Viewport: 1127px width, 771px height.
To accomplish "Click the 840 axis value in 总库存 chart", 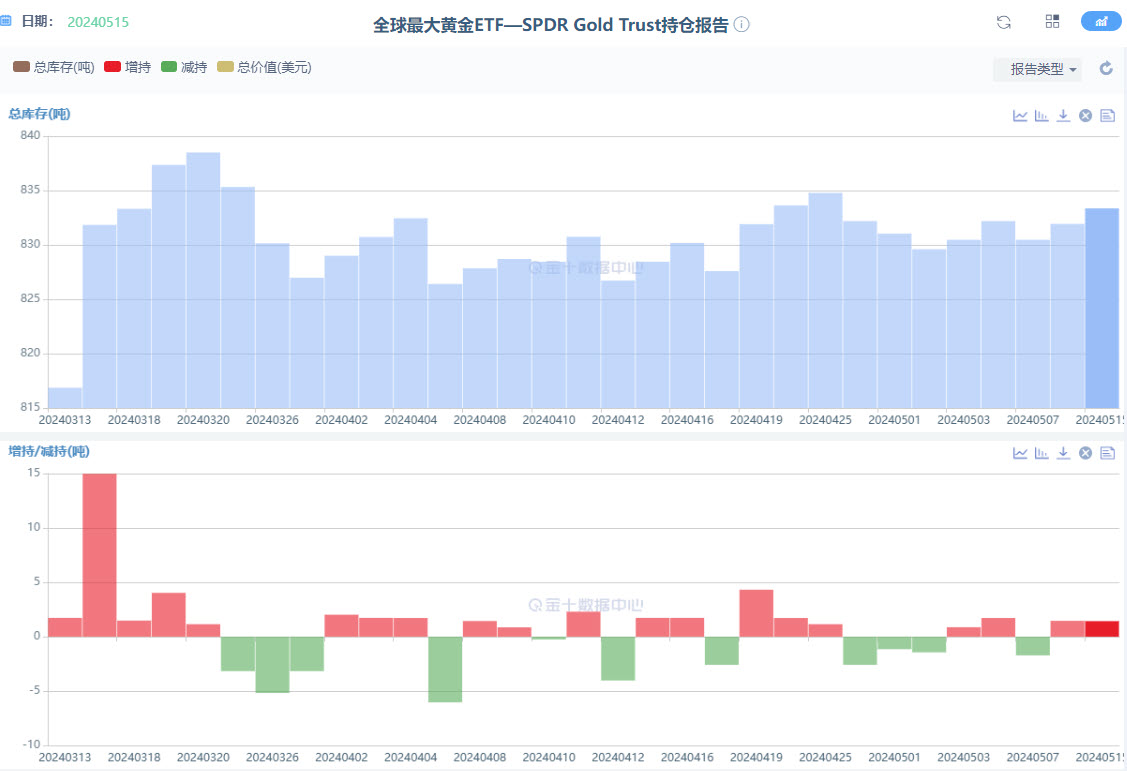I will click(30, 135).
